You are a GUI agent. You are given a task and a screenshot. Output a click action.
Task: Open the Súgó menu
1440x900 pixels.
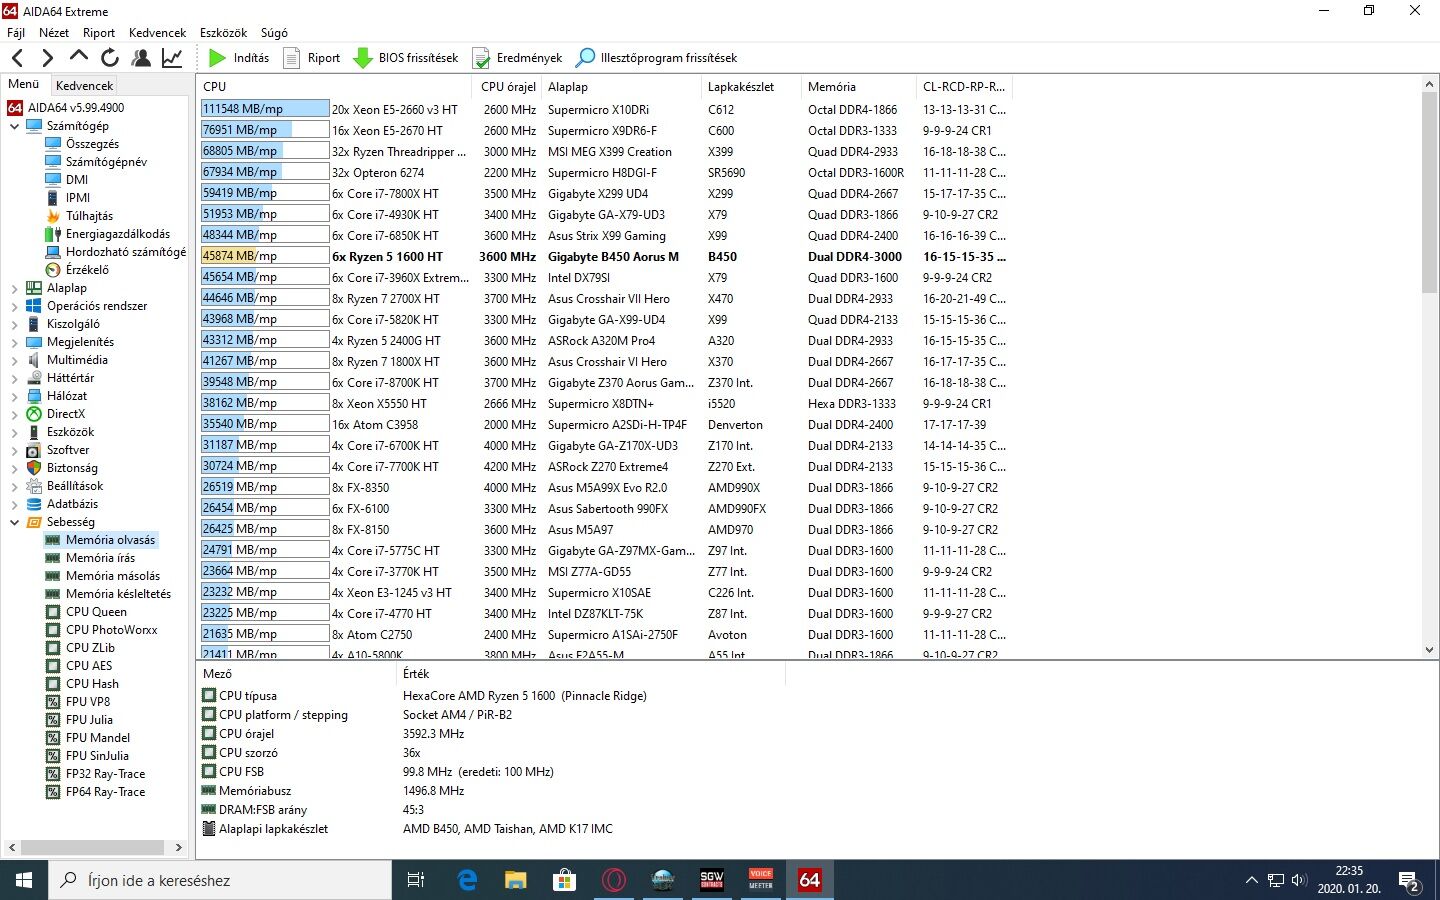pos(274,33)
